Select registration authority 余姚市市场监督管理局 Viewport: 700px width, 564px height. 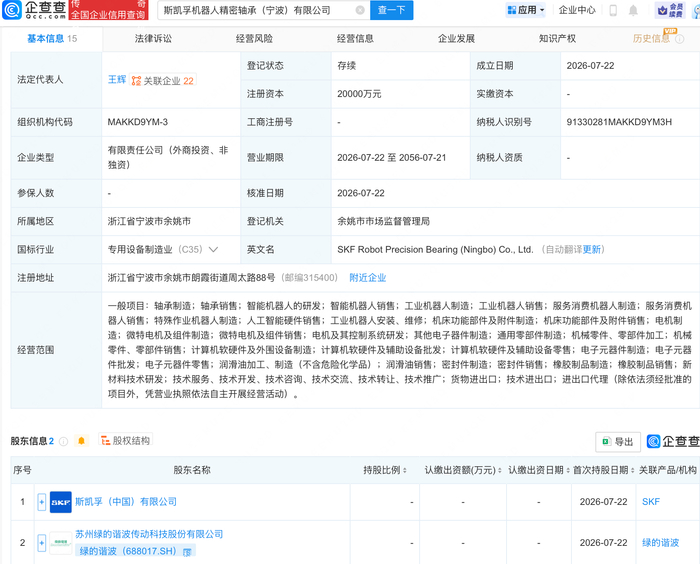click(383, 221)
